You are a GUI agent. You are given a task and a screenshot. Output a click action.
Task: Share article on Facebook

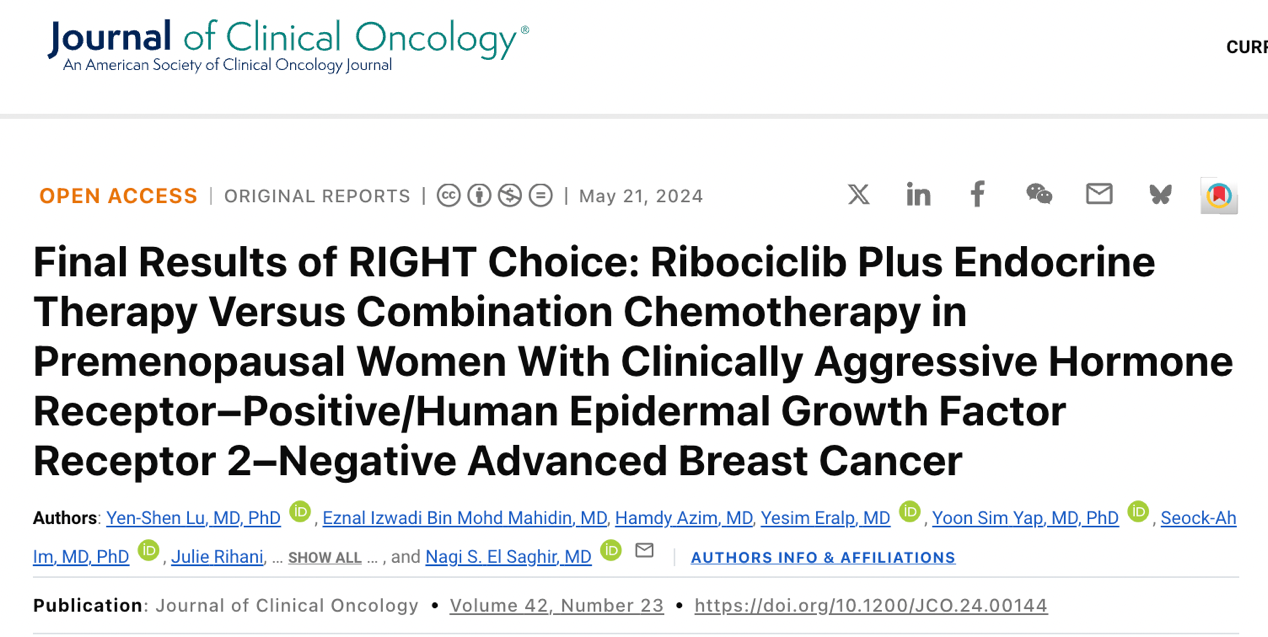point(978,194)
